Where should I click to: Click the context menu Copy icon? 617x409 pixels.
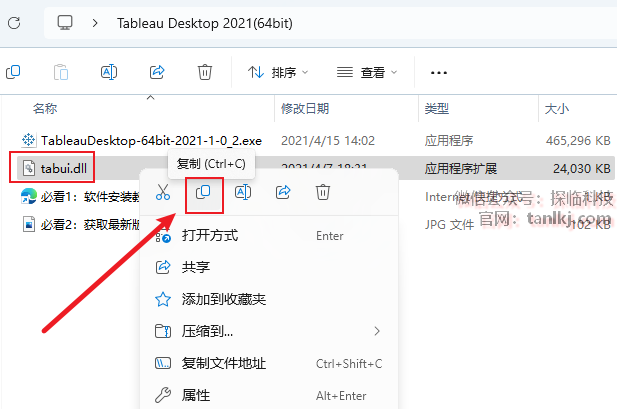point(203,192)
